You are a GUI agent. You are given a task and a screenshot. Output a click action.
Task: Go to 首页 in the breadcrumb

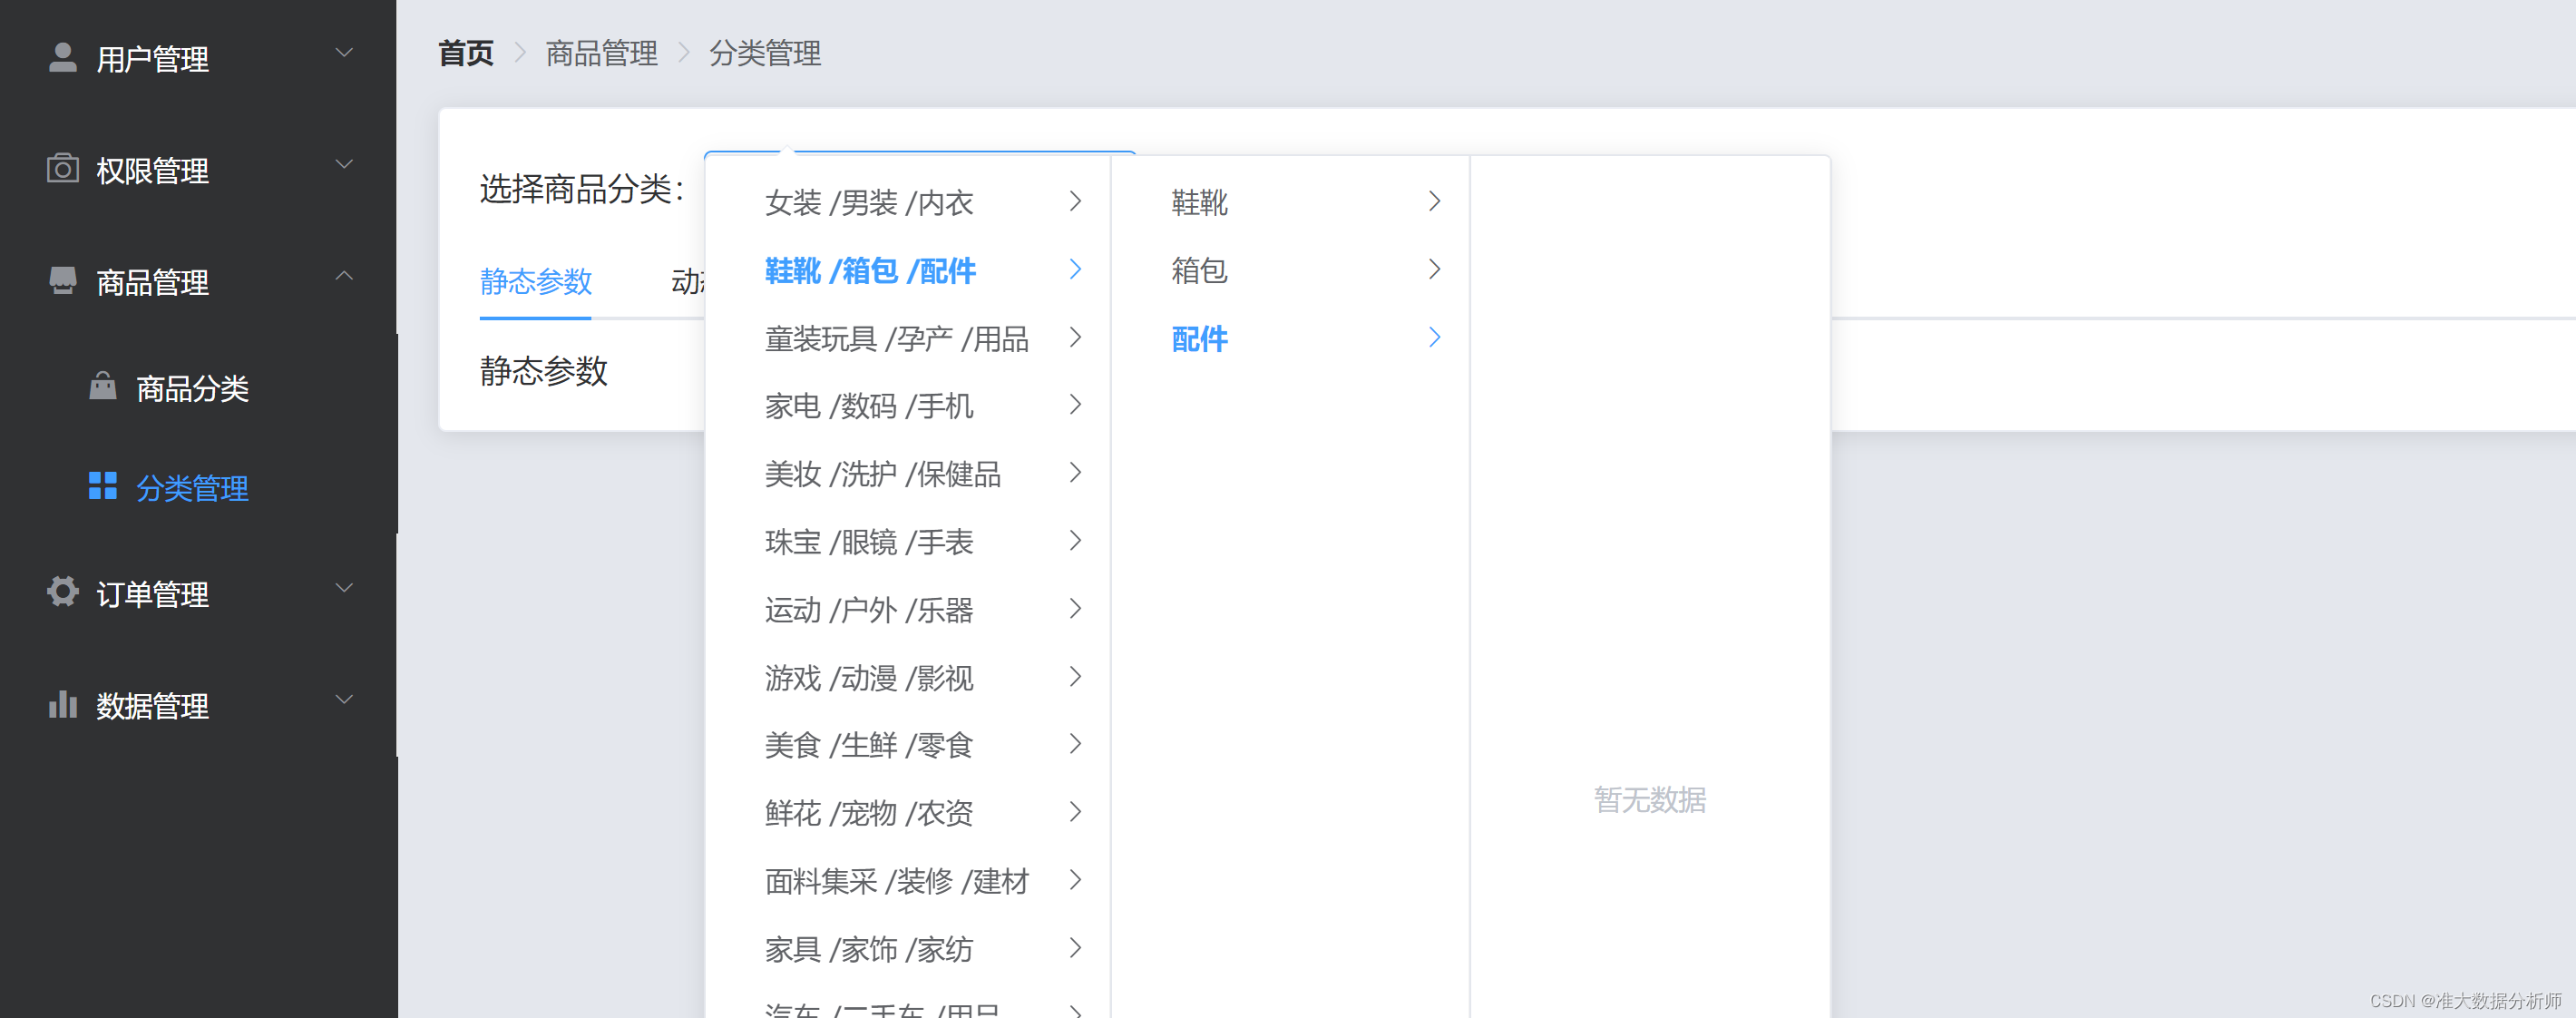[466, 53]
